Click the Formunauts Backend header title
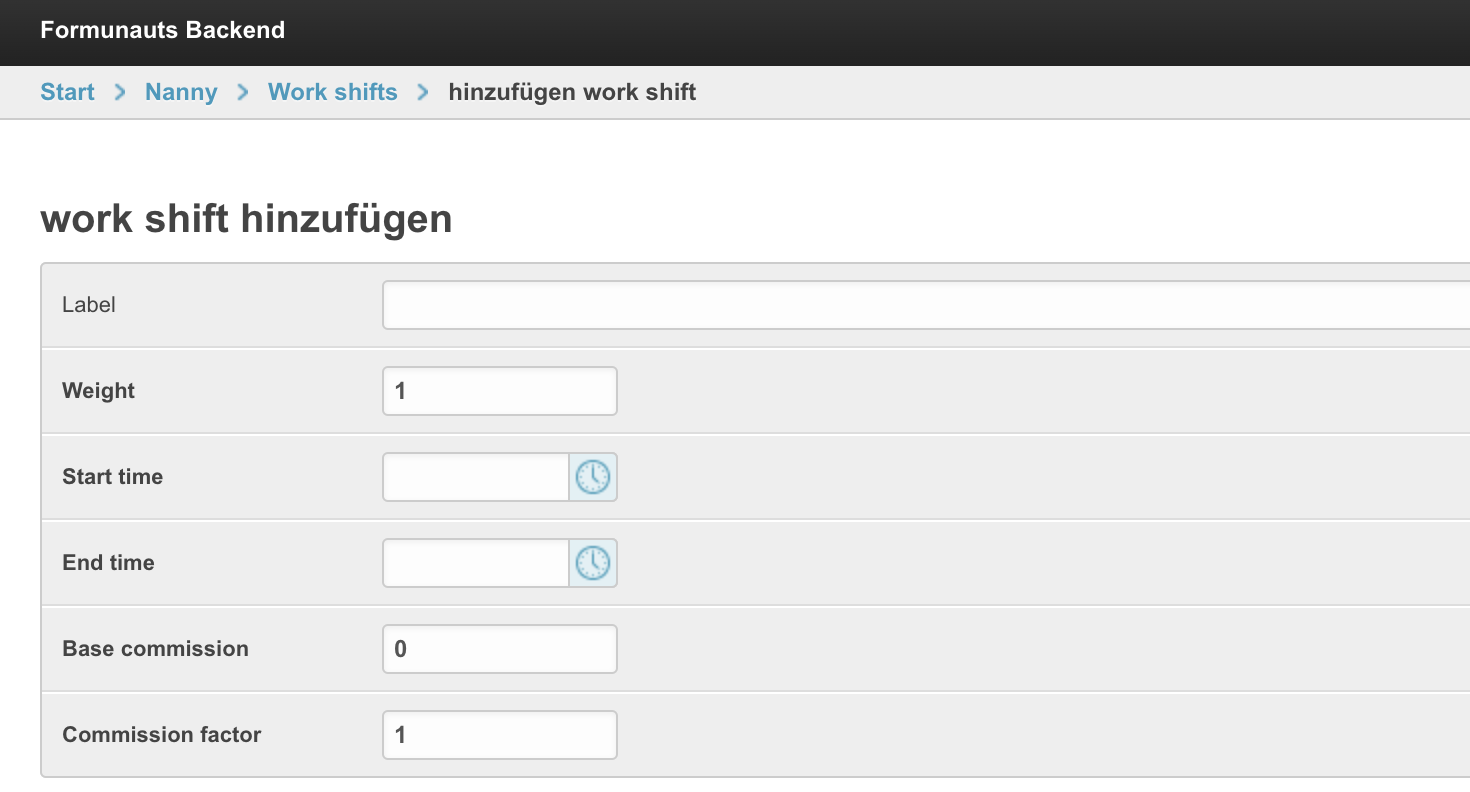Viewport: 1470px width, 792px height. point(163,30)
